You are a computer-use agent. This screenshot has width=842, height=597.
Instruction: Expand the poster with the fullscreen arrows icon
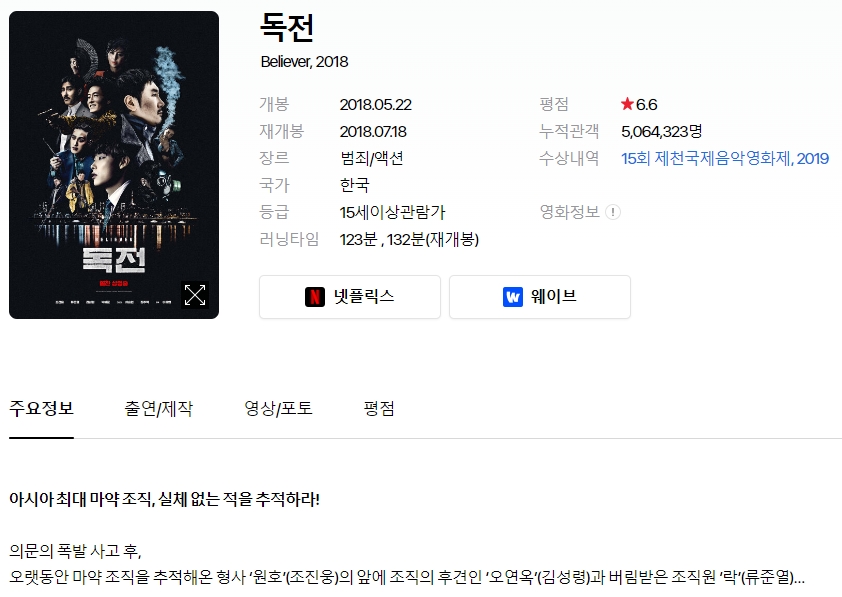coord(194,295)
